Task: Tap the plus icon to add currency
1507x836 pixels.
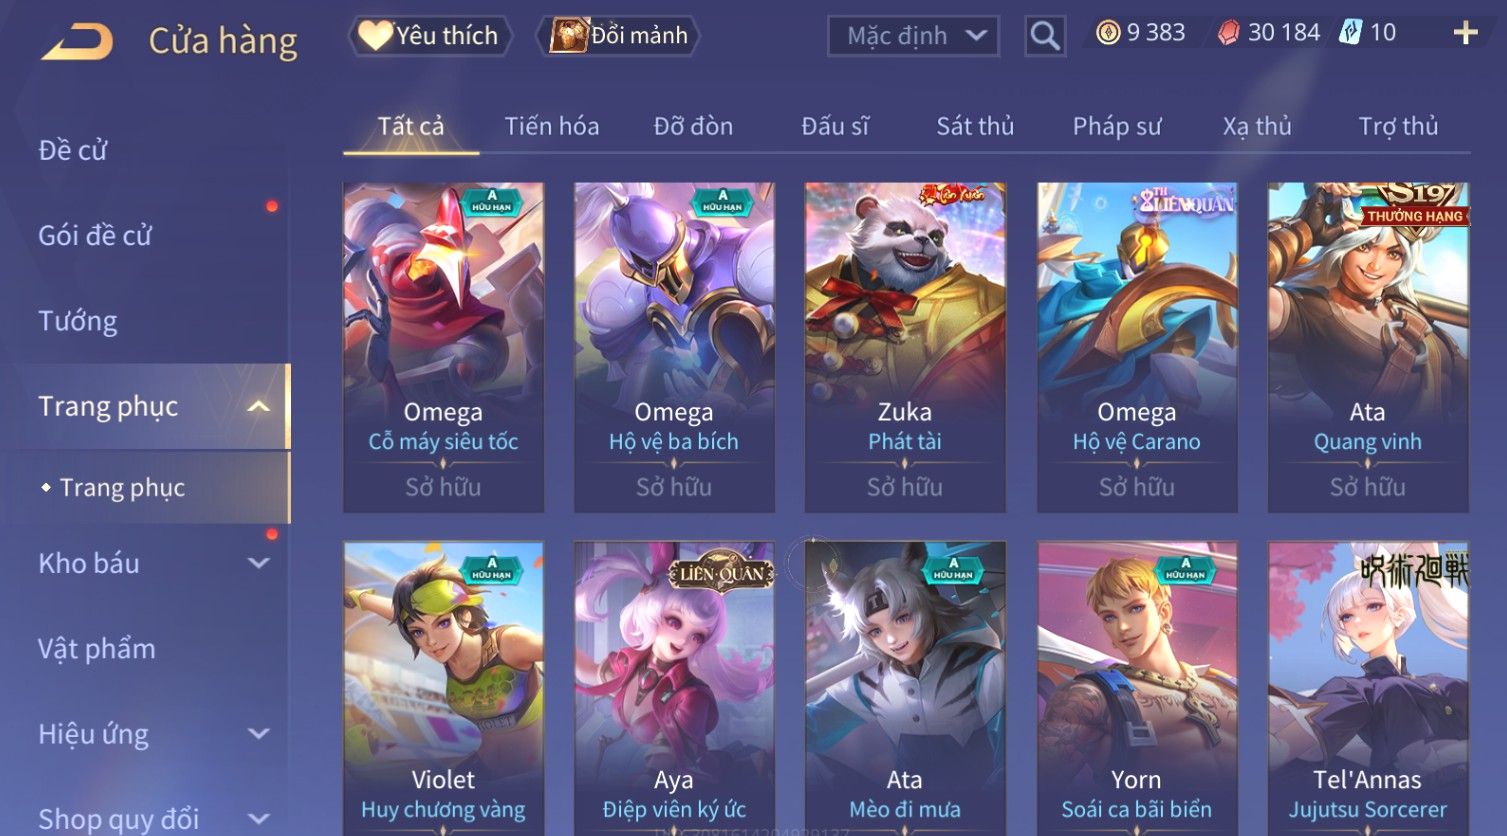Action: pos(1465,33)
